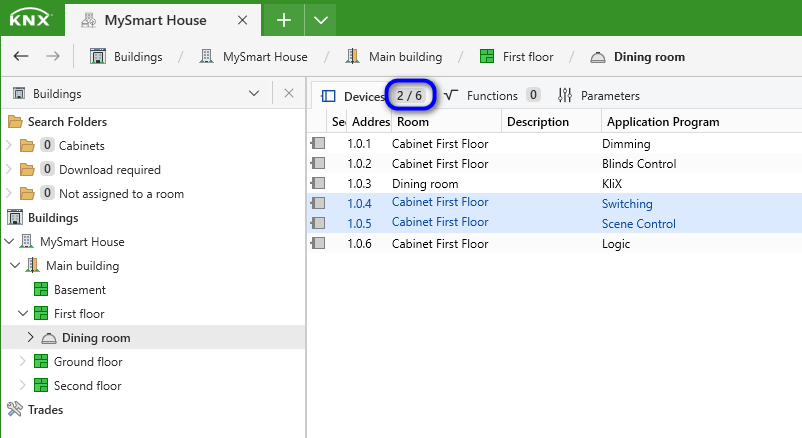Click the KNX logo icon
This screenshot has height=438, width=802.
(x=31, y=19)
